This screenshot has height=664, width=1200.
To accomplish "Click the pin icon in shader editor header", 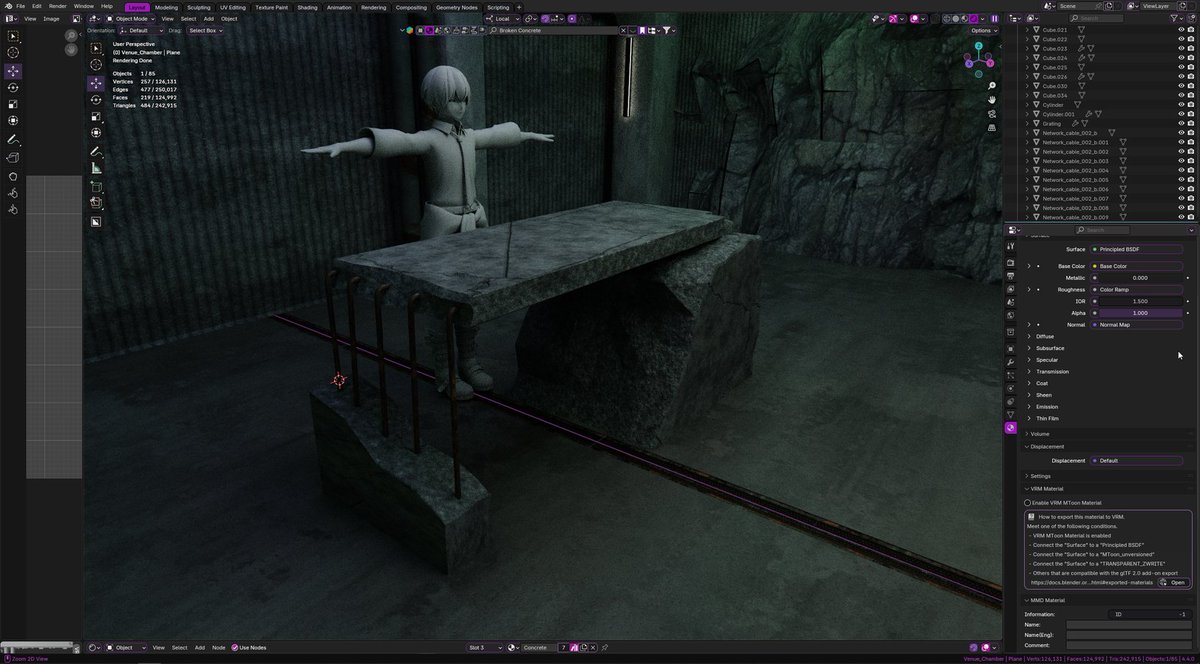I will click(605, 648).
